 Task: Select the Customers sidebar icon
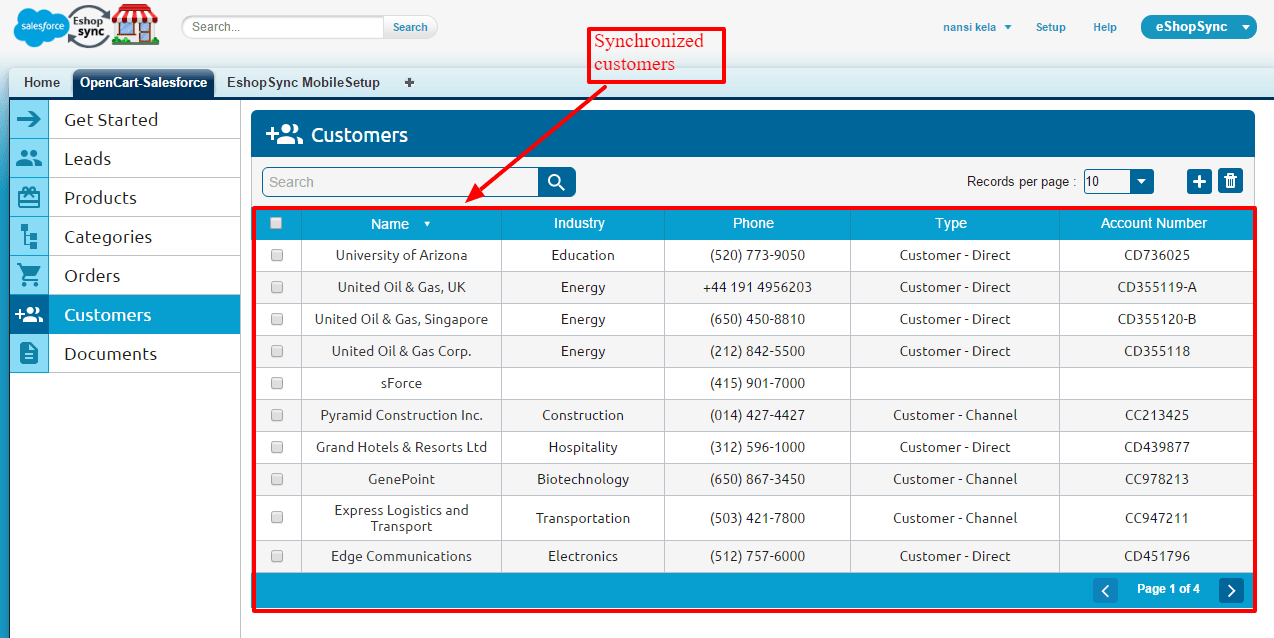29,314
